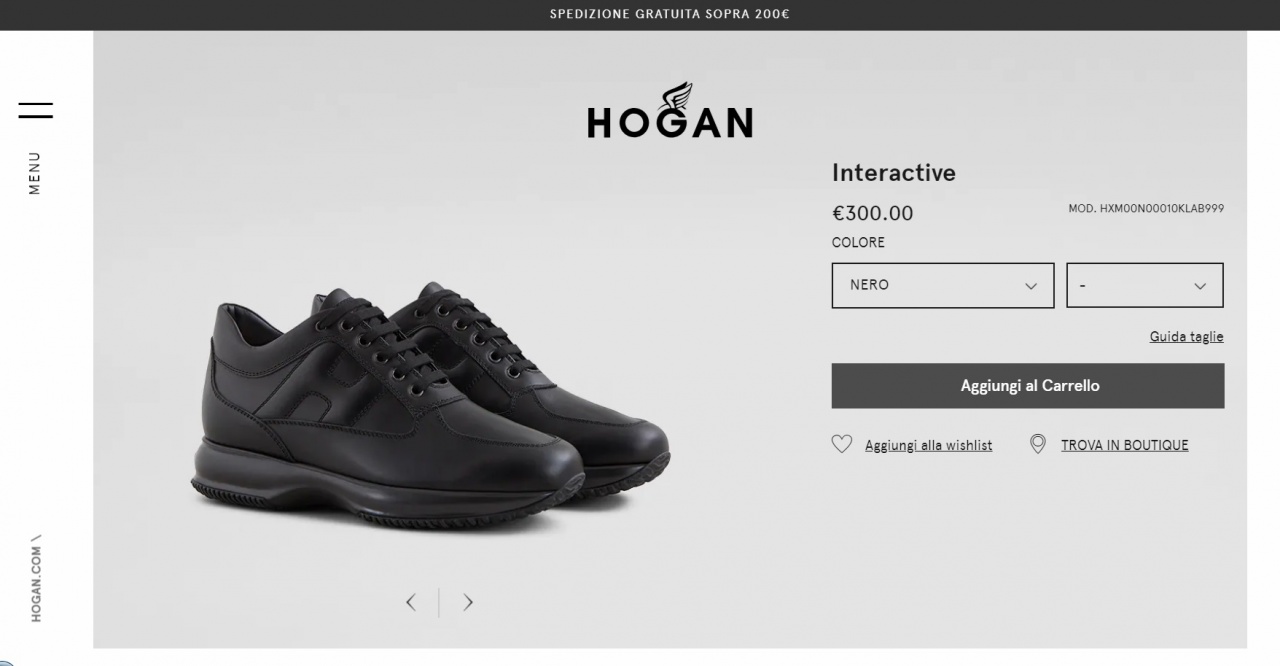1280x666 pixels.
Task: Click the boutique location pin icon
Action: [x=1038, y=444]
